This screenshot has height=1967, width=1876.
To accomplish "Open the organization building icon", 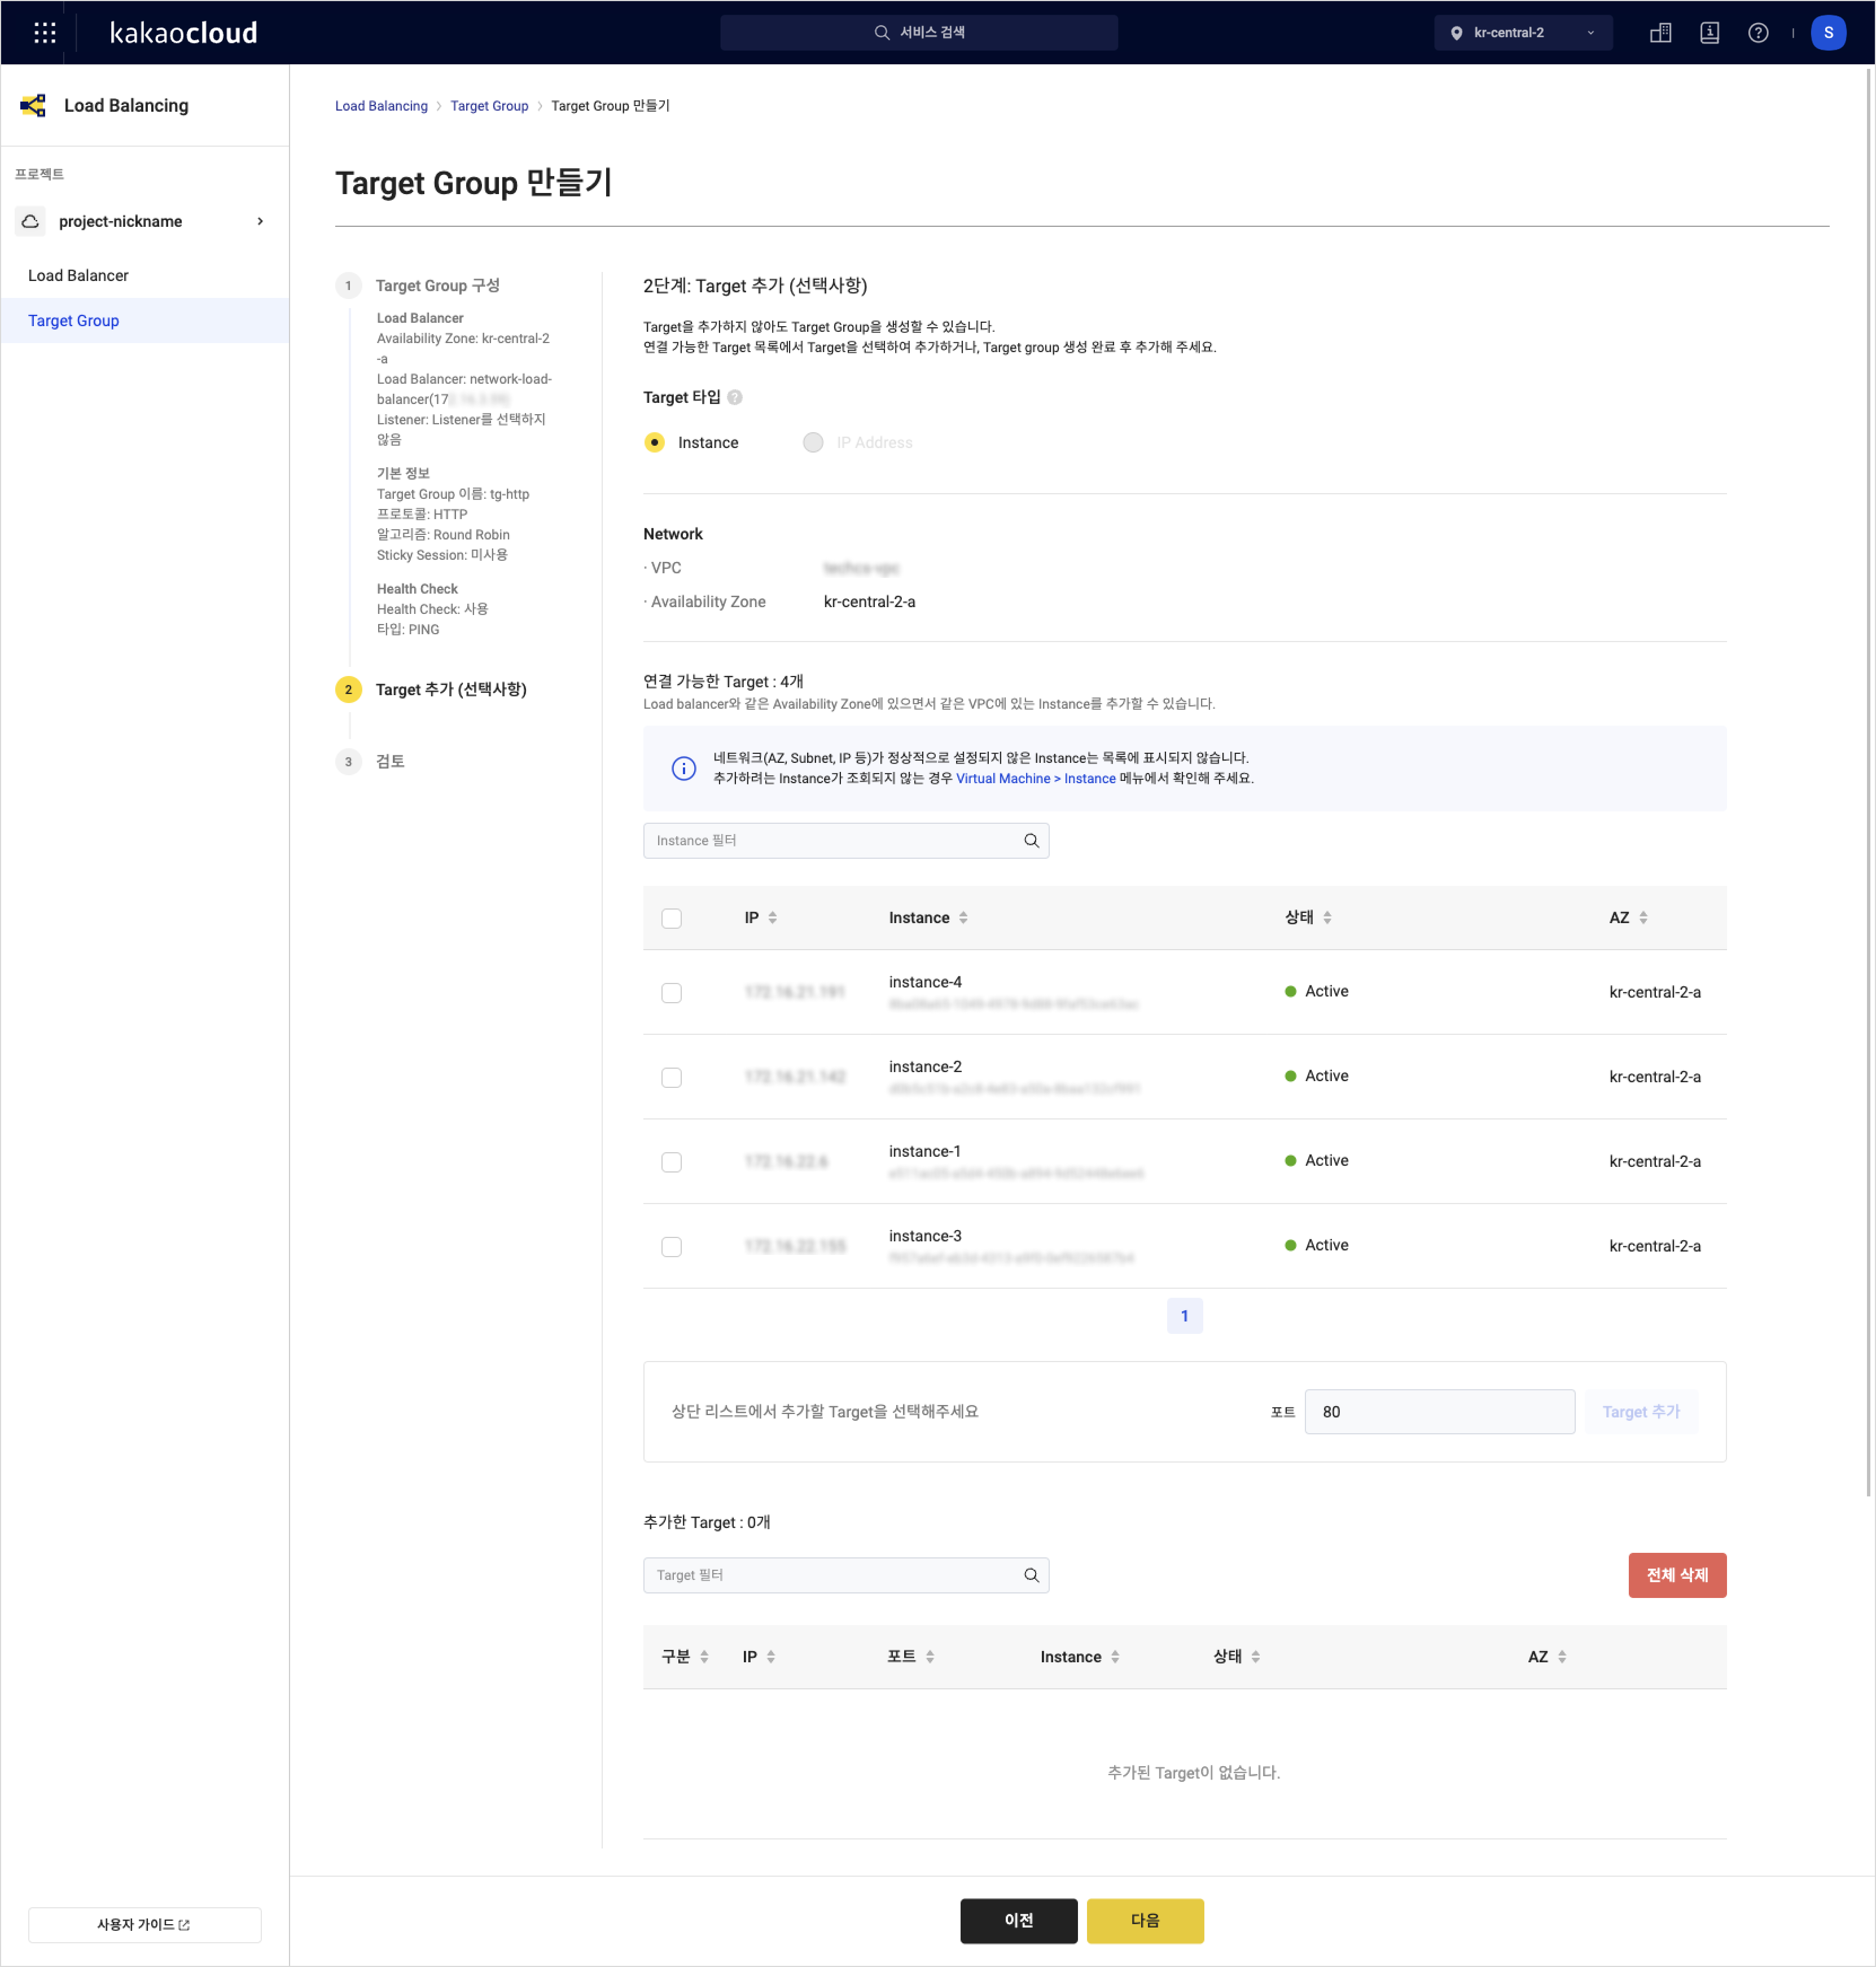I will pos(1660,33).
